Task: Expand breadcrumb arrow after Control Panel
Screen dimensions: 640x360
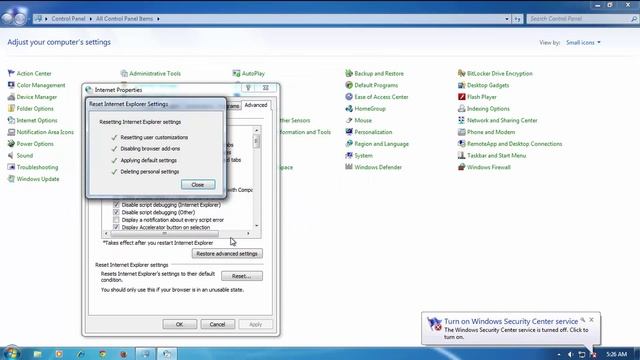Action: click(x=91, y=19)
